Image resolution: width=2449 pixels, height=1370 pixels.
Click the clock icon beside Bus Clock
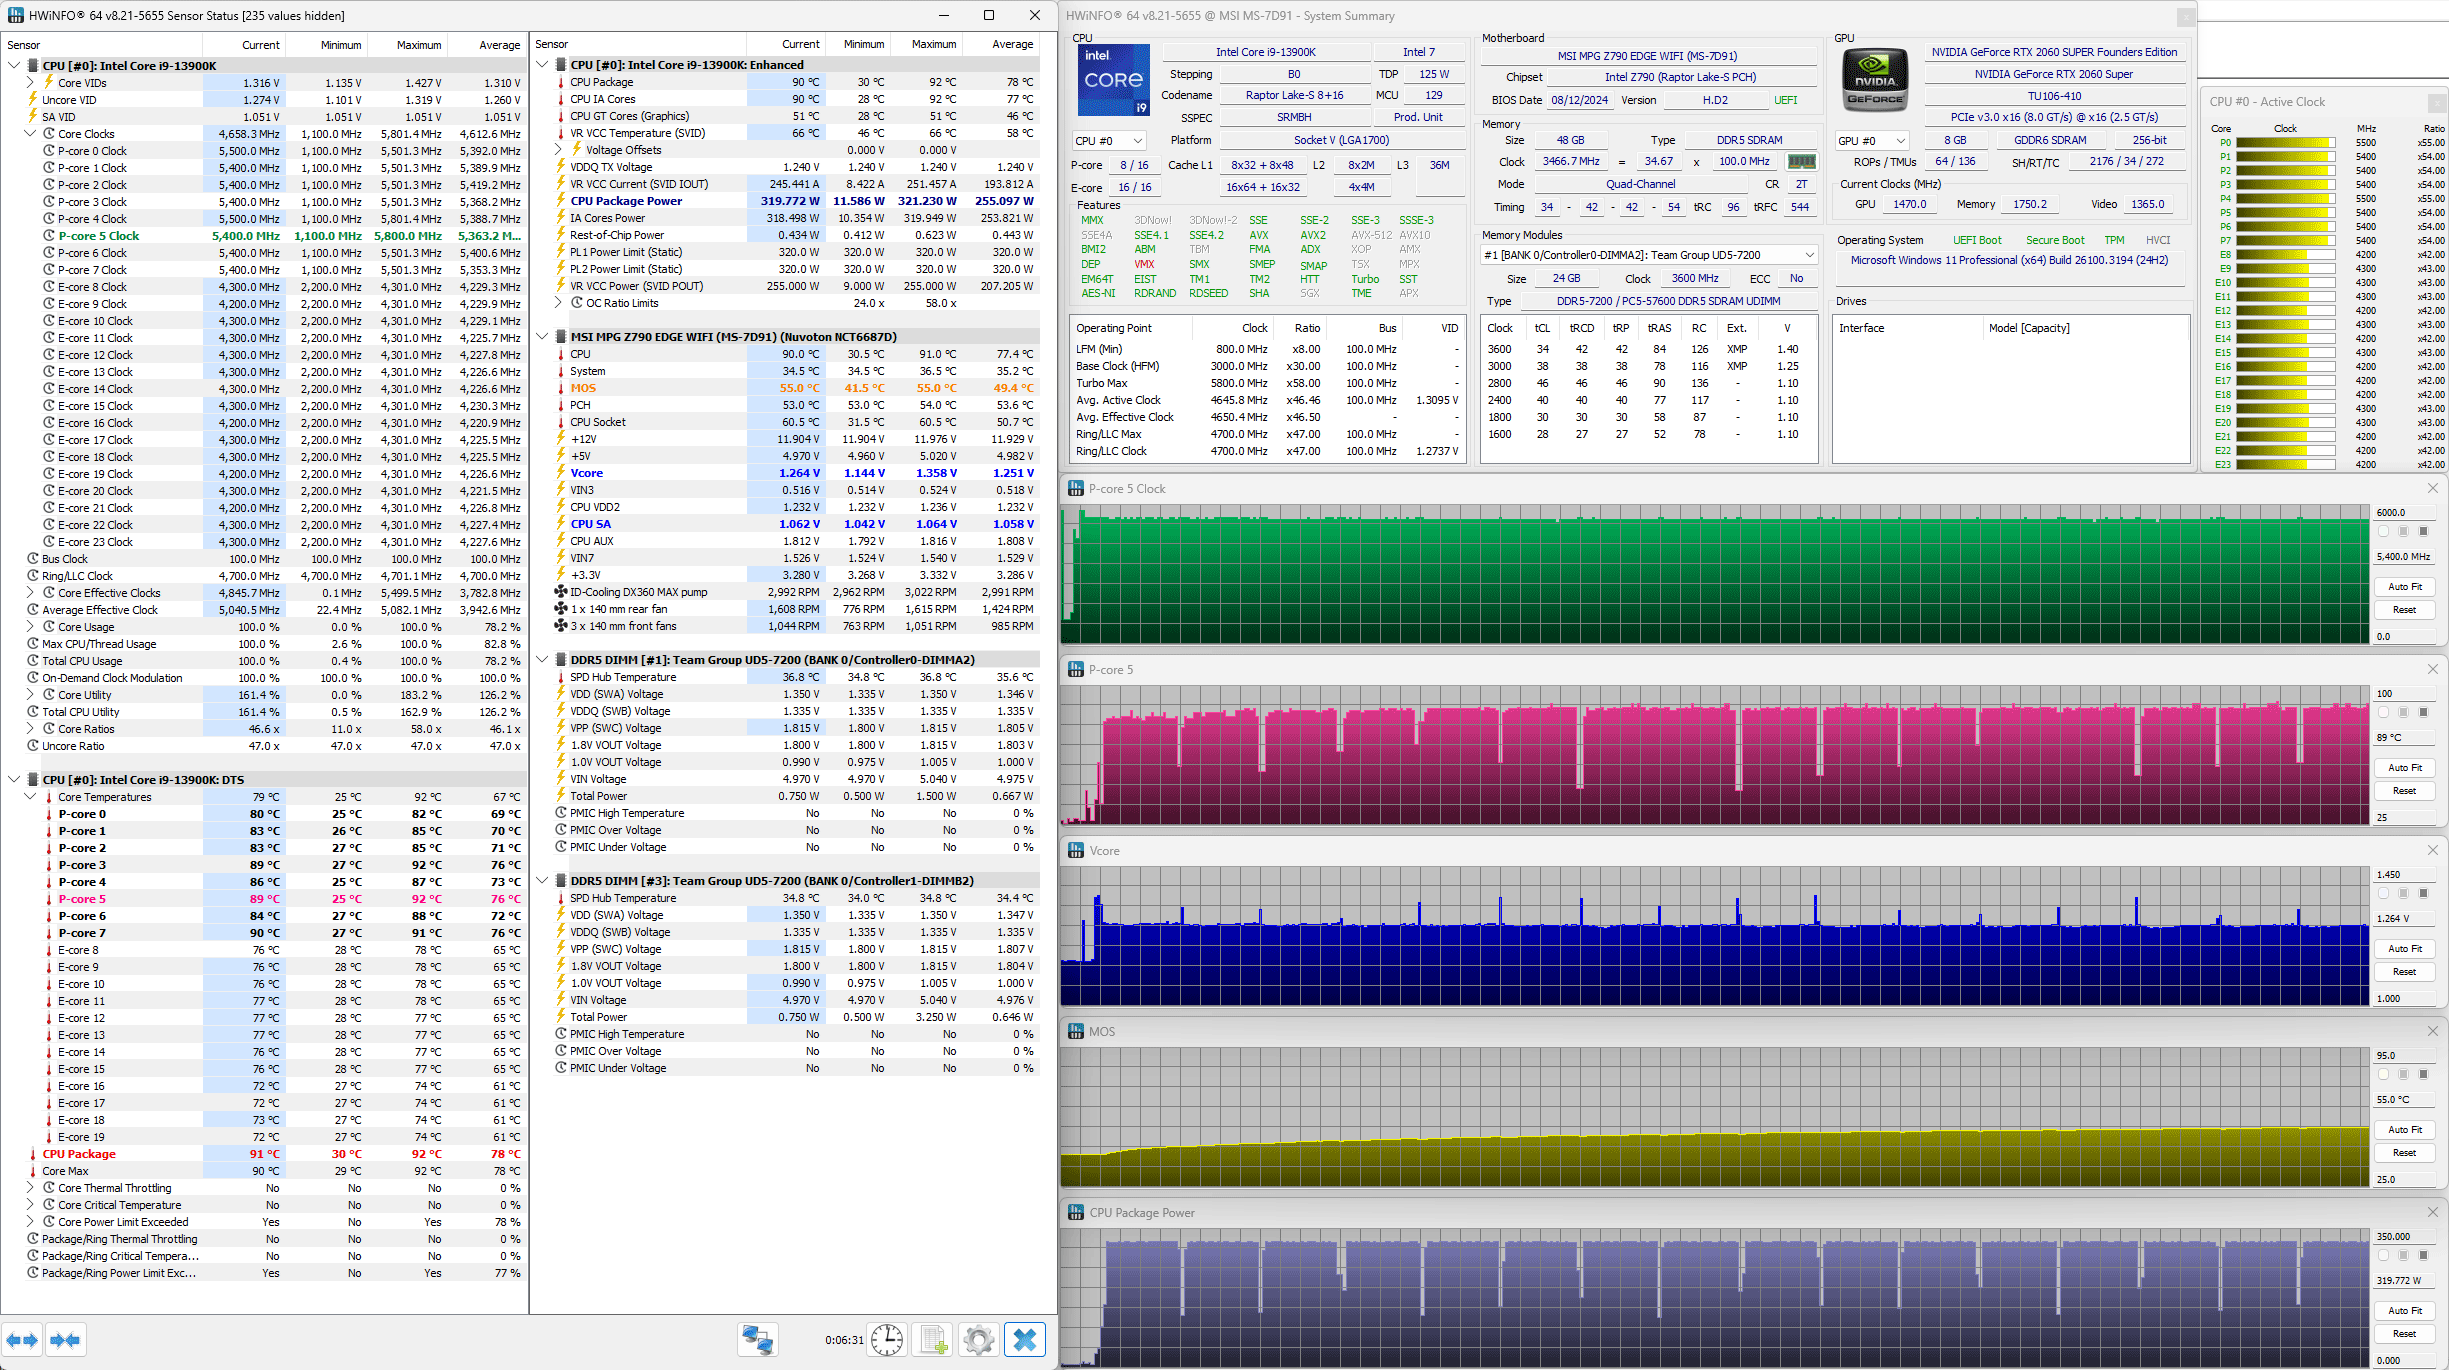point(33,559)
